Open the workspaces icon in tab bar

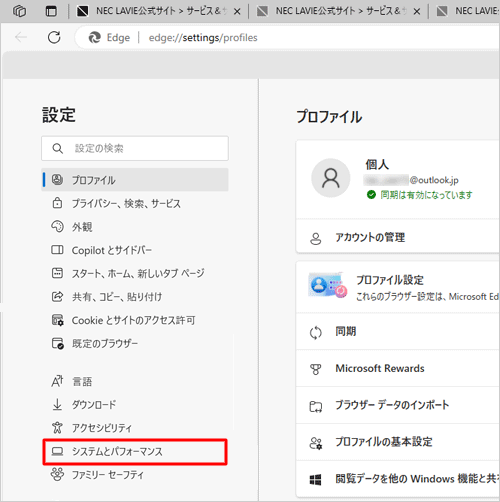click(x=19, y=11)
